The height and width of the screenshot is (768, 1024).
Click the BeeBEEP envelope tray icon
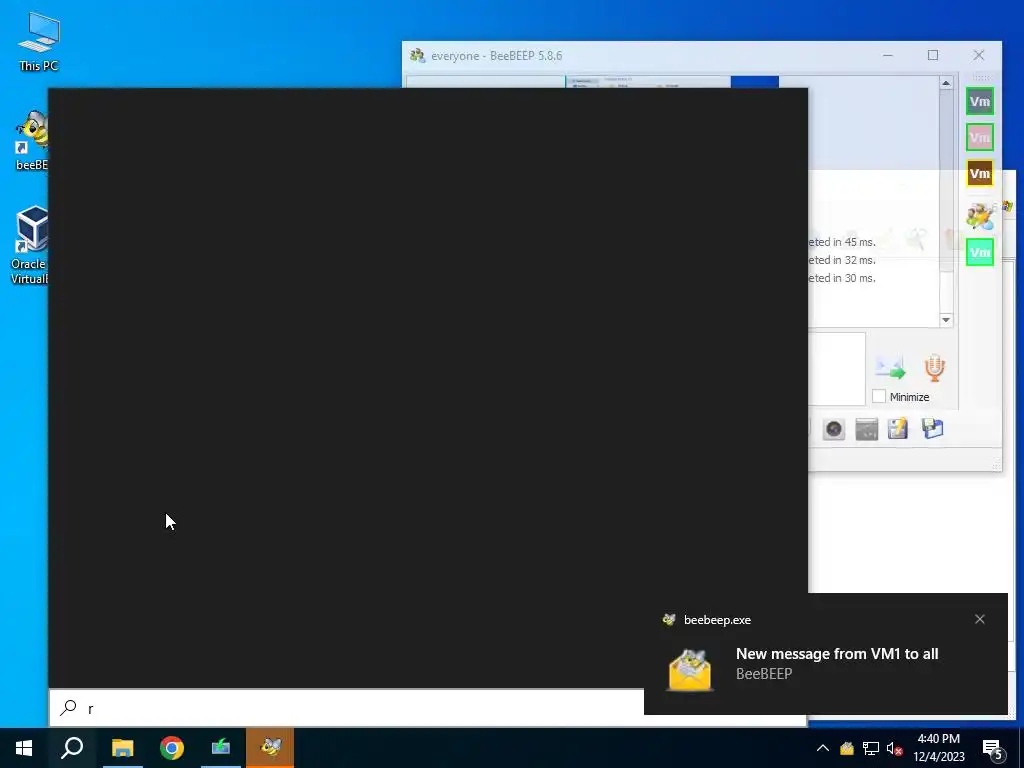coord(846,748)
